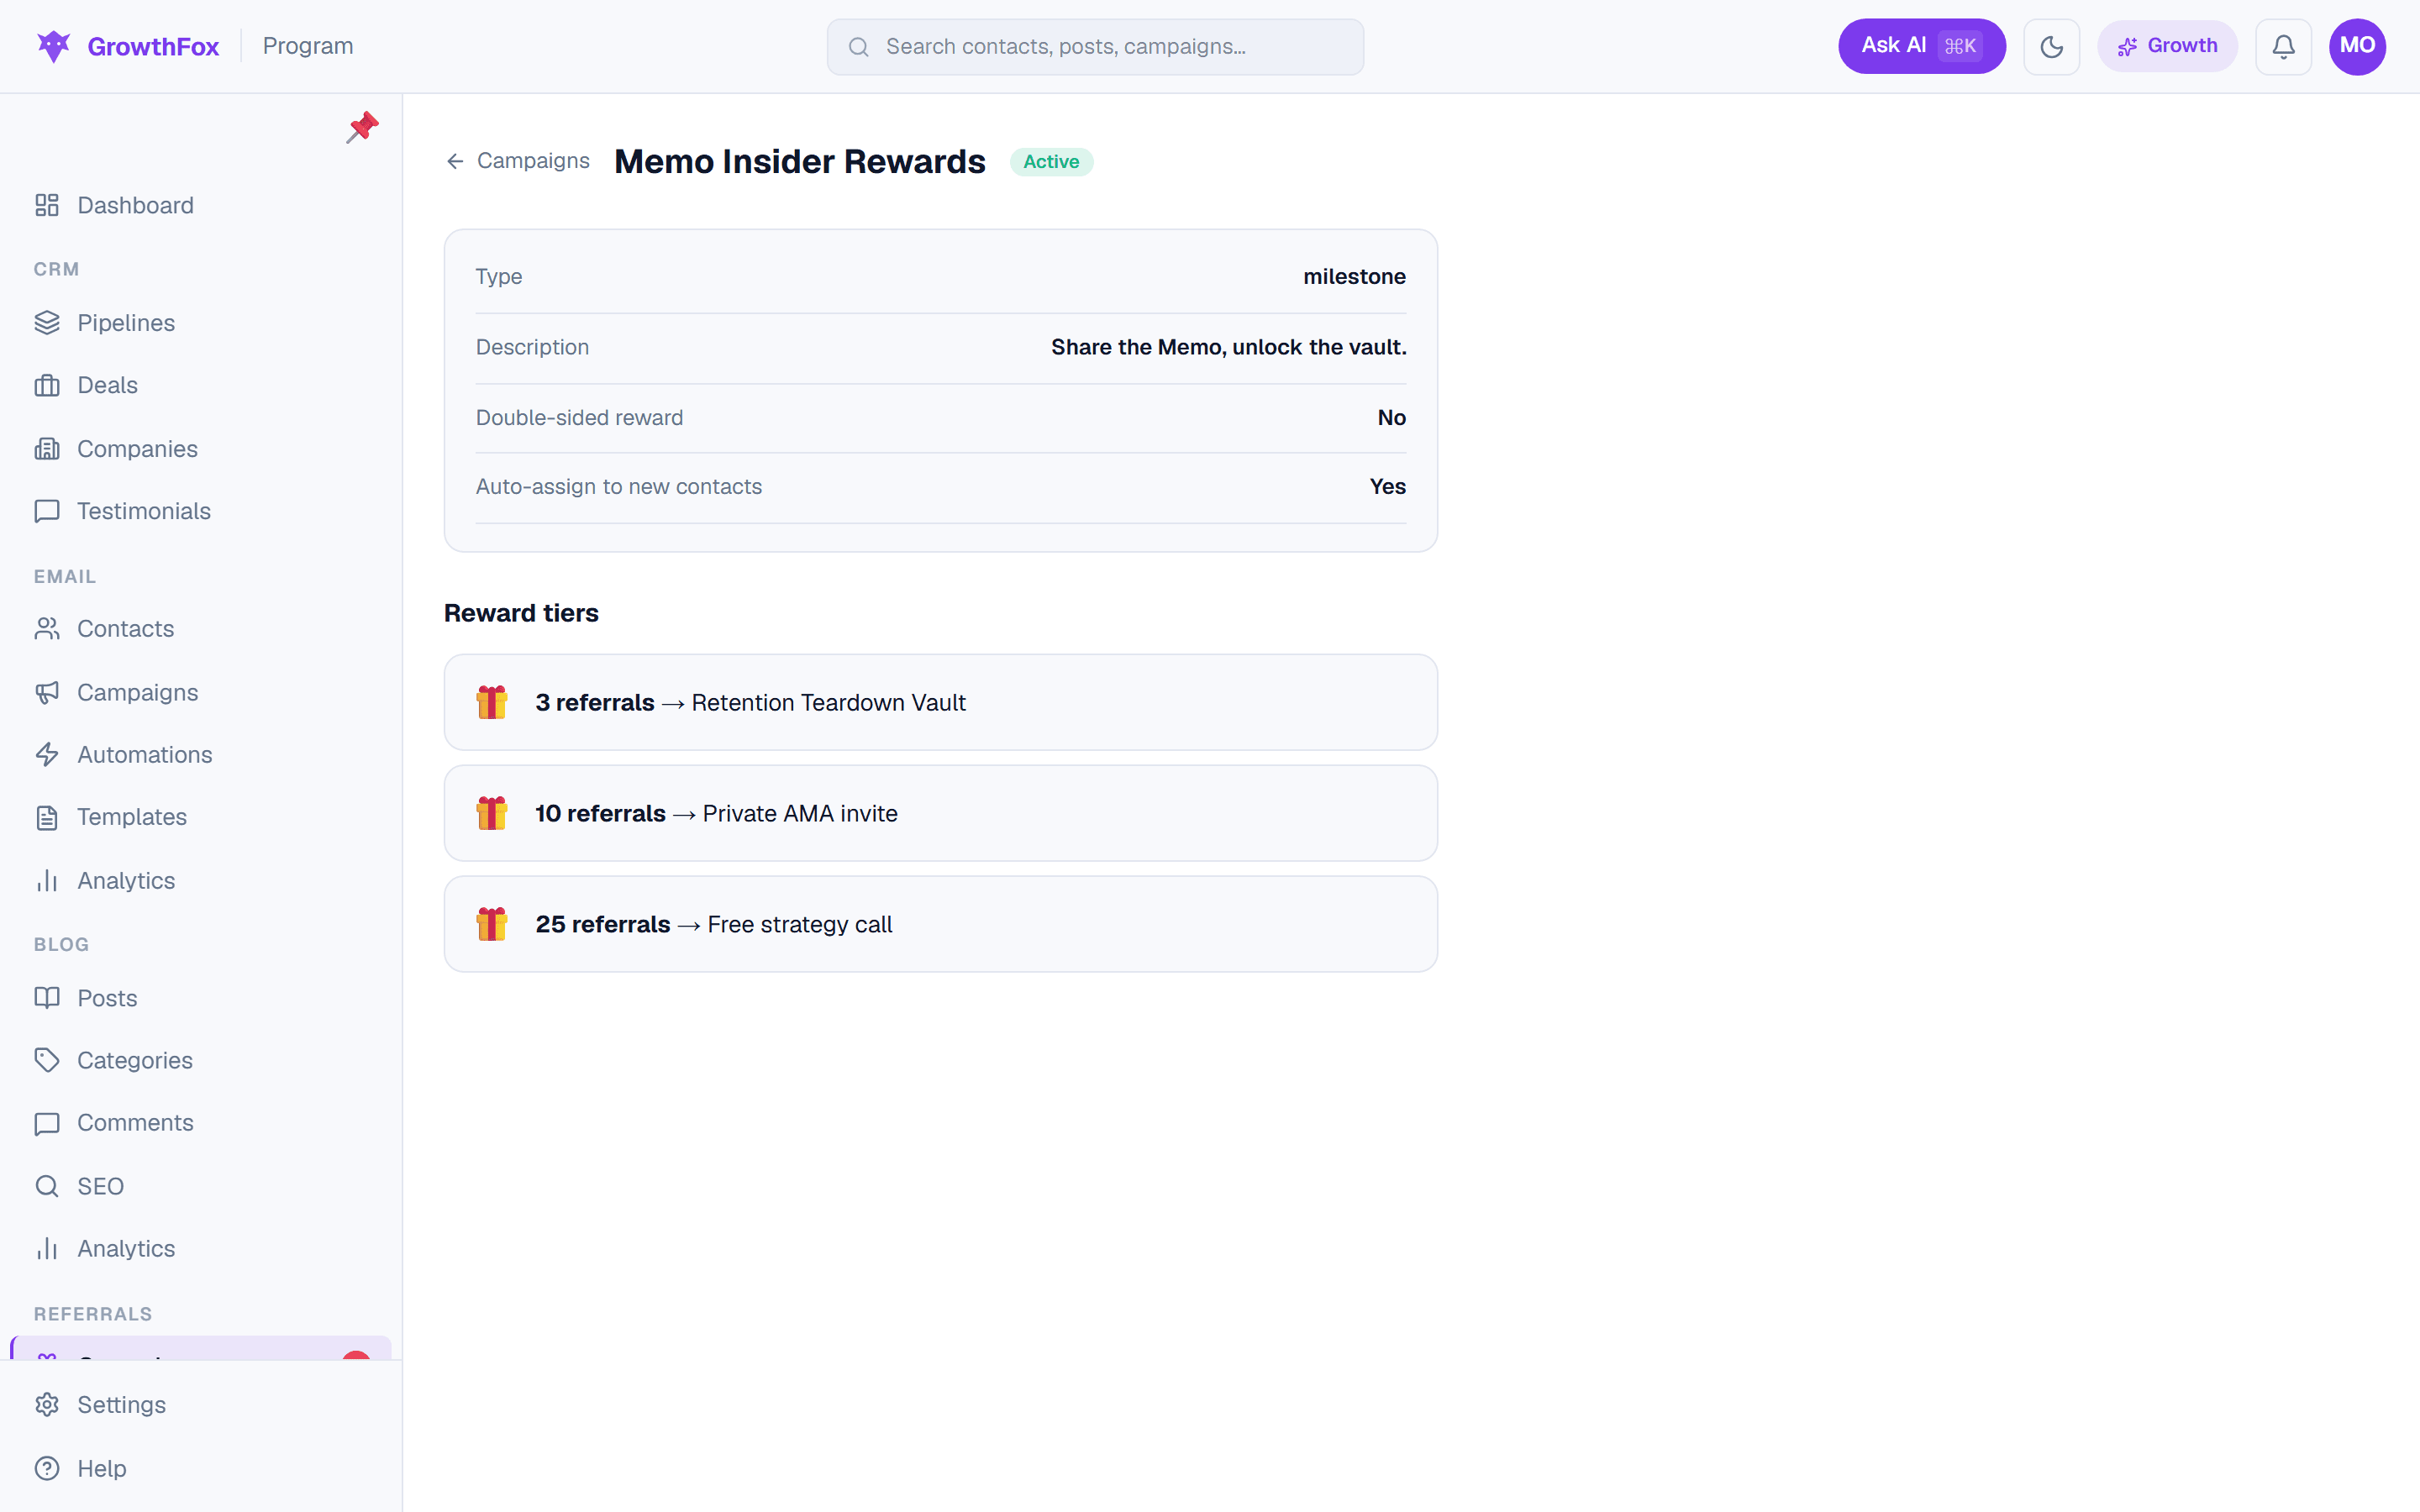Image resolution: width=2420 pixels, height=1512 pixels.
Task: Click the gift icon on the 10 referrals tier
Action: (492, 813)
